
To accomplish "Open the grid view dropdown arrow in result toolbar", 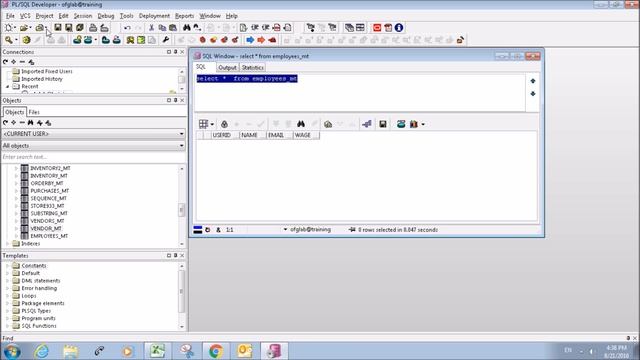I will [x=212, y=124].
